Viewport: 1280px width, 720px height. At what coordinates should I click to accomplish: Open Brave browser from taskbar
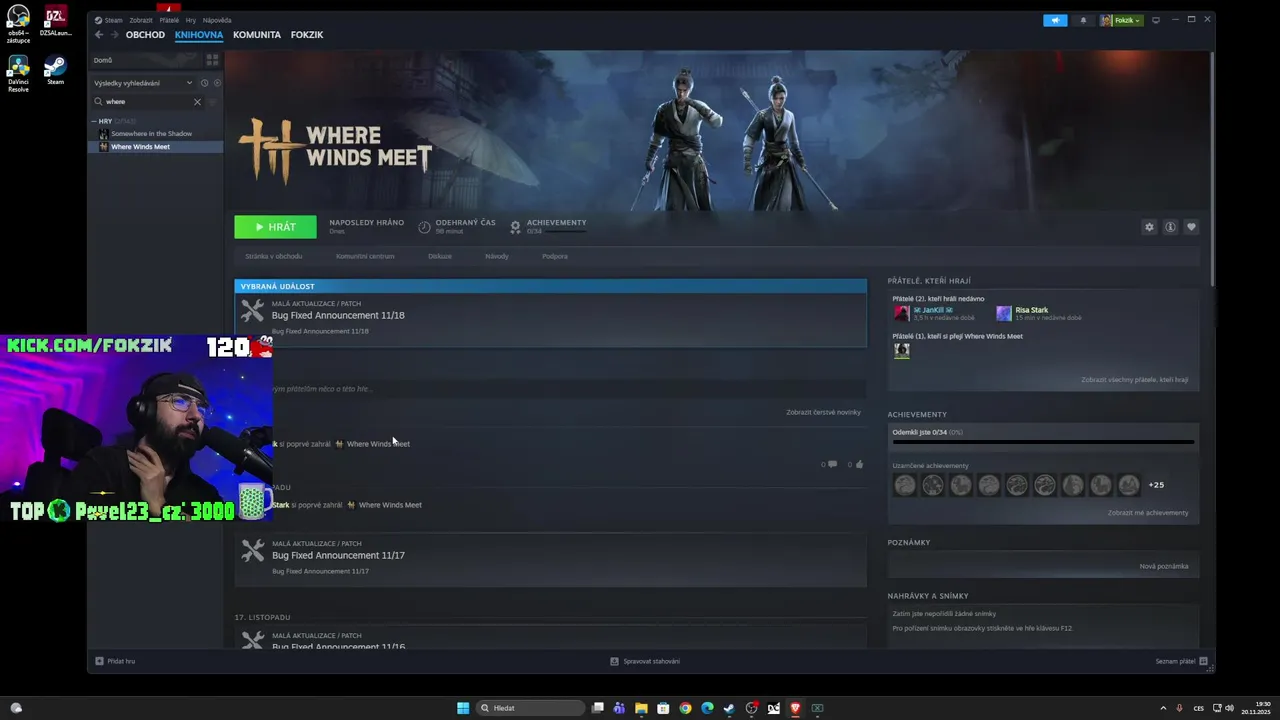(x=795, y=708)
